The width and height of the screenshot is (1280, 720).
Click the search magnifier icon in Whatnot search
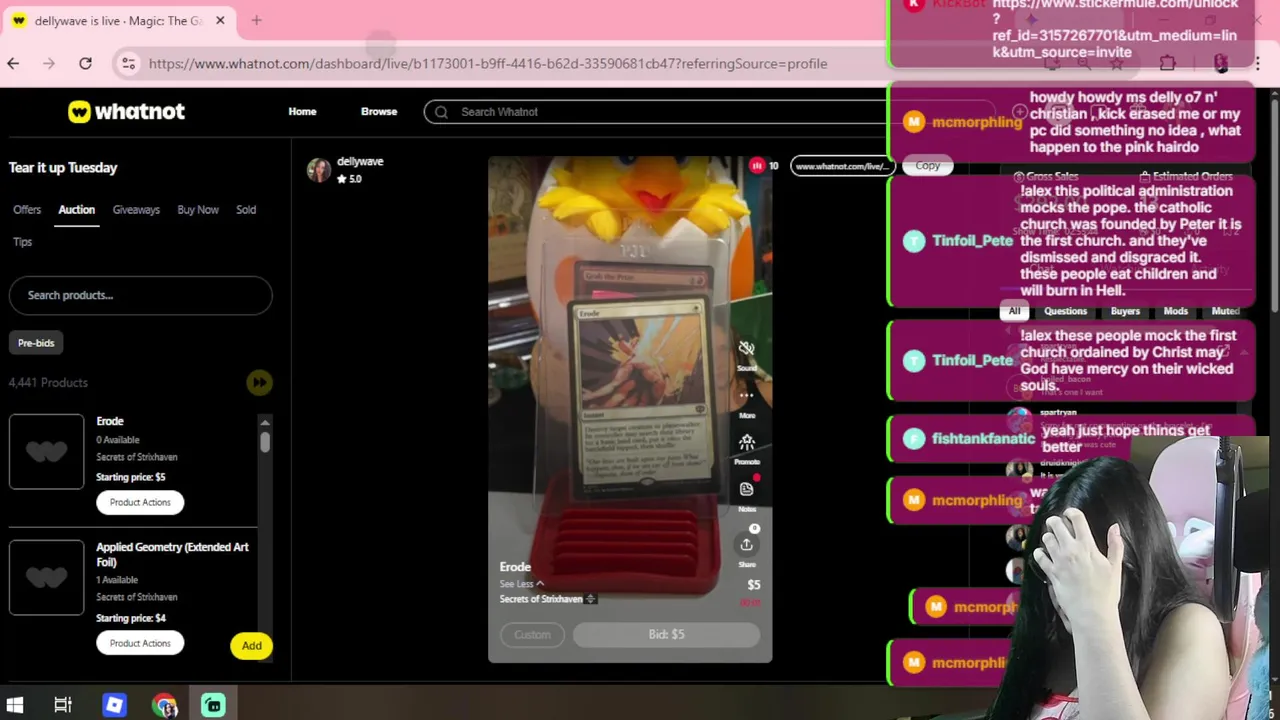[441, 112]
